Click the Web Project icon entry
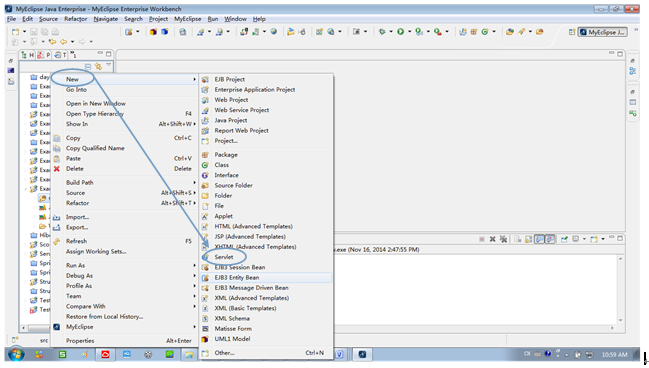 [205, 100]
